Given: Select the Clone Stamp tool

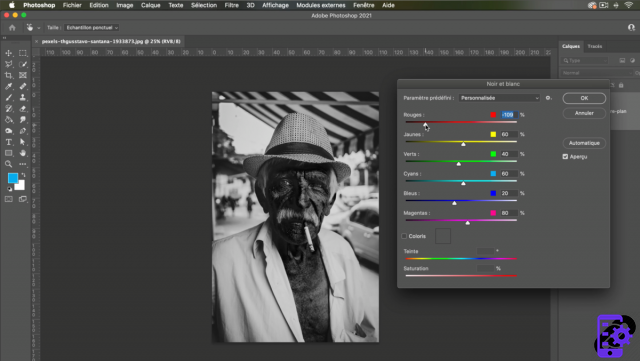Looking at the screenshot, I should (23, 98).
